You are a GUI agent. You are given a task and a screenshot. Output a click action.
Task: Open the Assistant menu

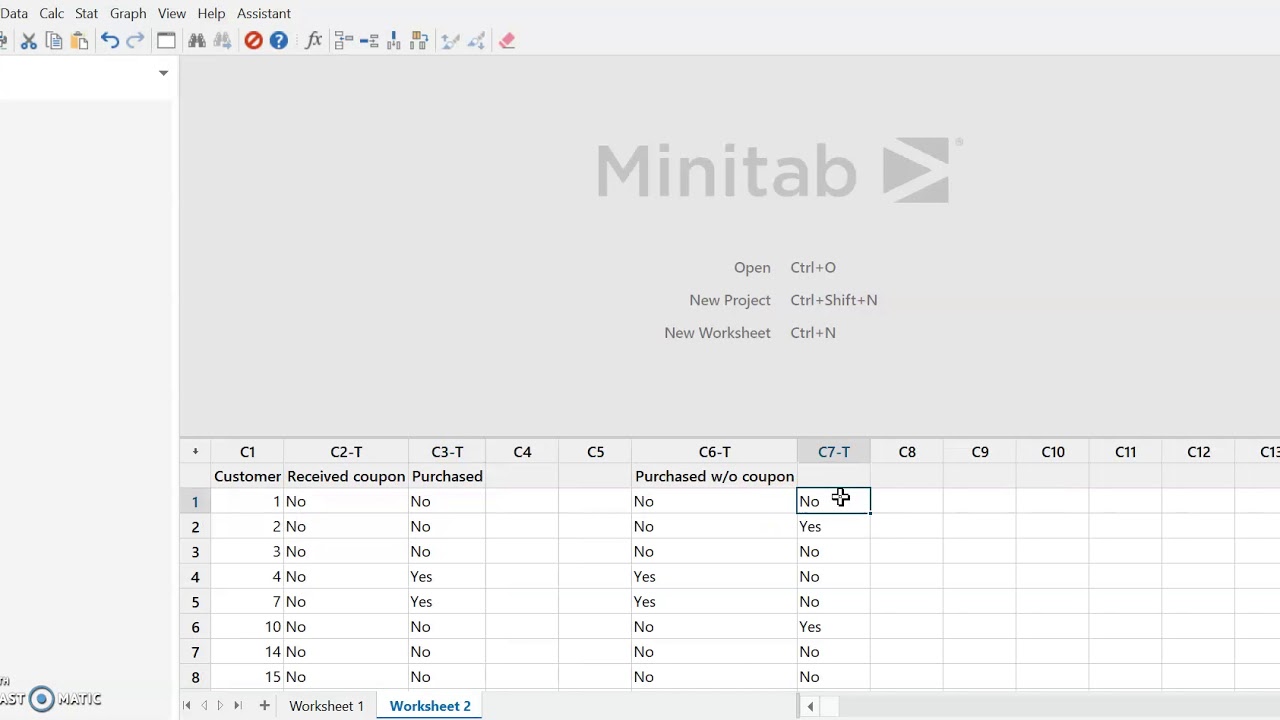264,13
